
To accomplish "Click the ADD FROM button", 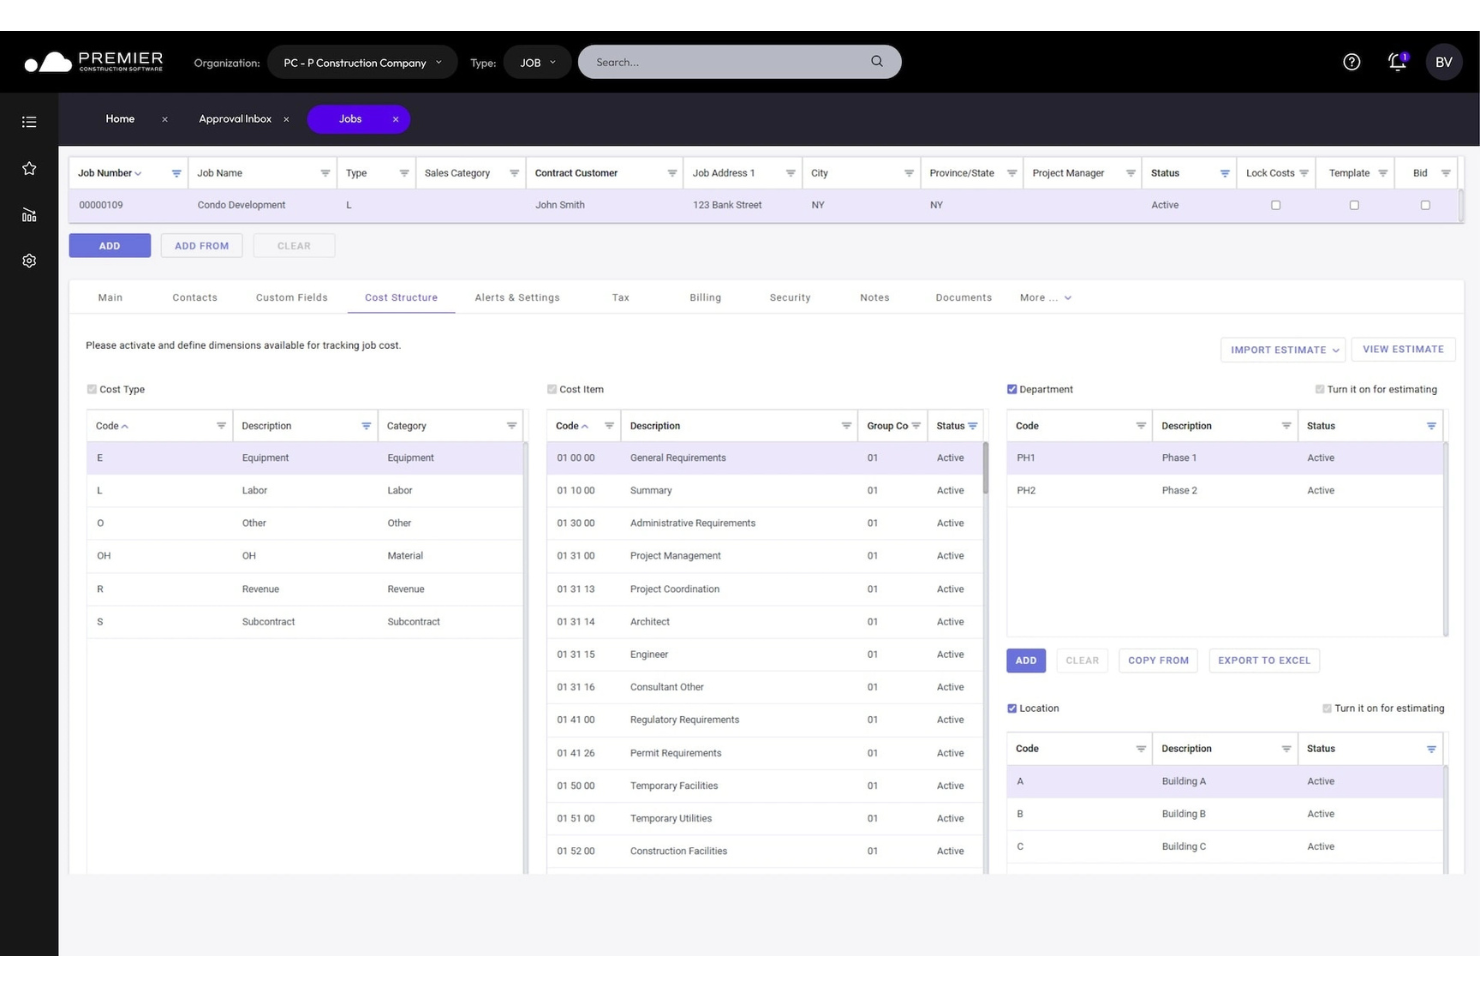I will pyautogui.click(x=202, y=246).
